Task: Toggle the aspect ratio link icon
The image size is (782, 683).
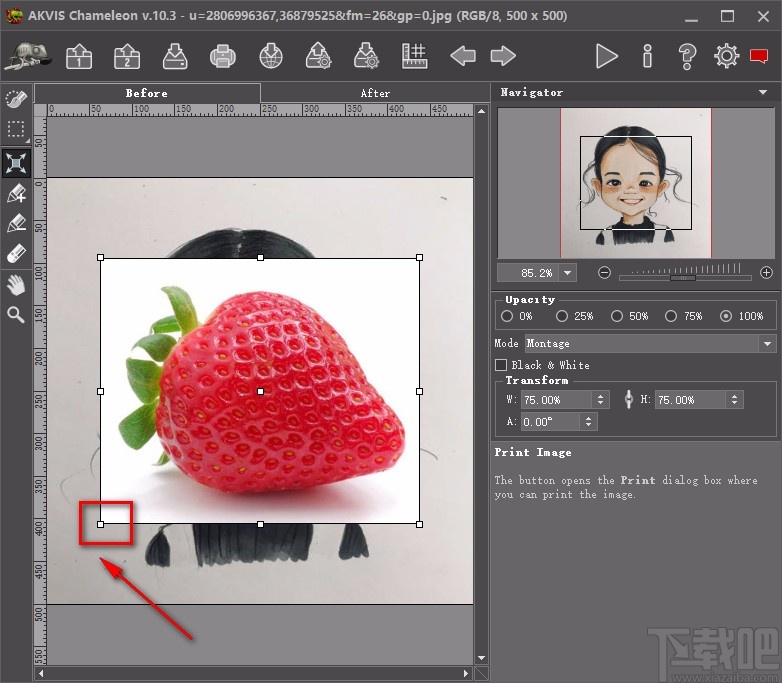Action: 628,399
